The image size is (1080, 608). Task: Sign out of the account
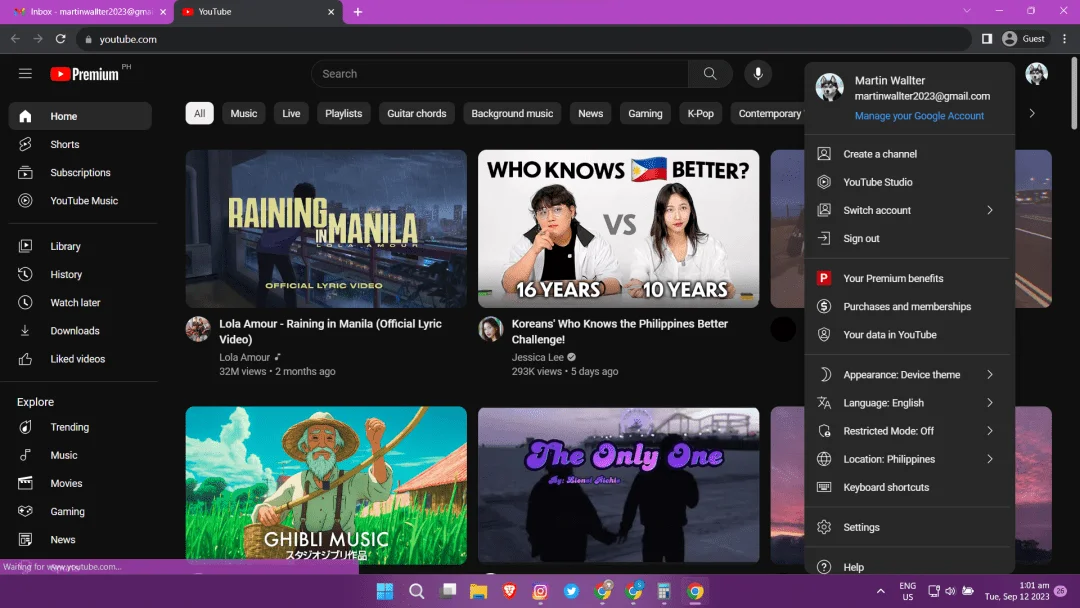point(909,239)
